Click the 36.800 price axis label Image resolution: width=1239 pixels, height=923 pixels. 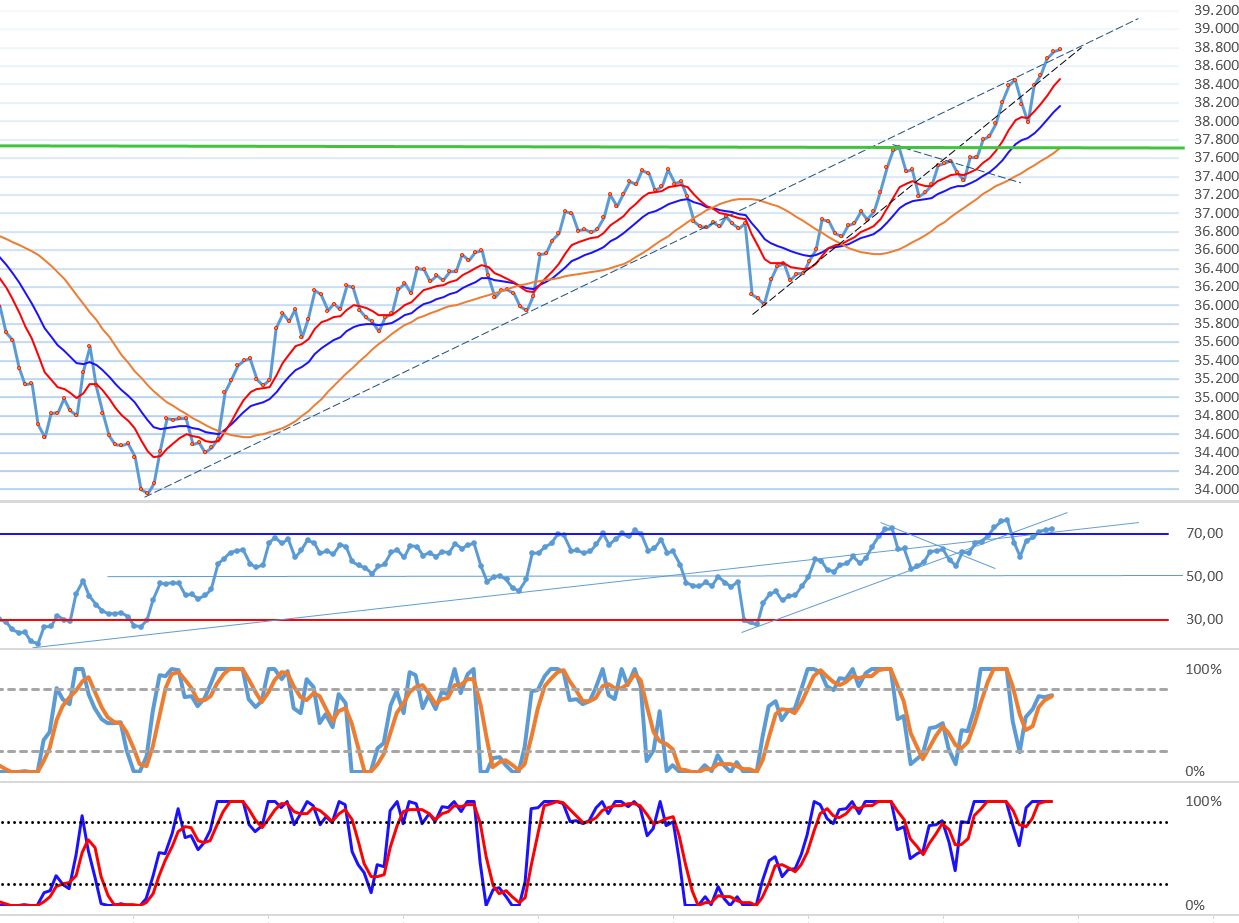click(x=1218, y=231)
